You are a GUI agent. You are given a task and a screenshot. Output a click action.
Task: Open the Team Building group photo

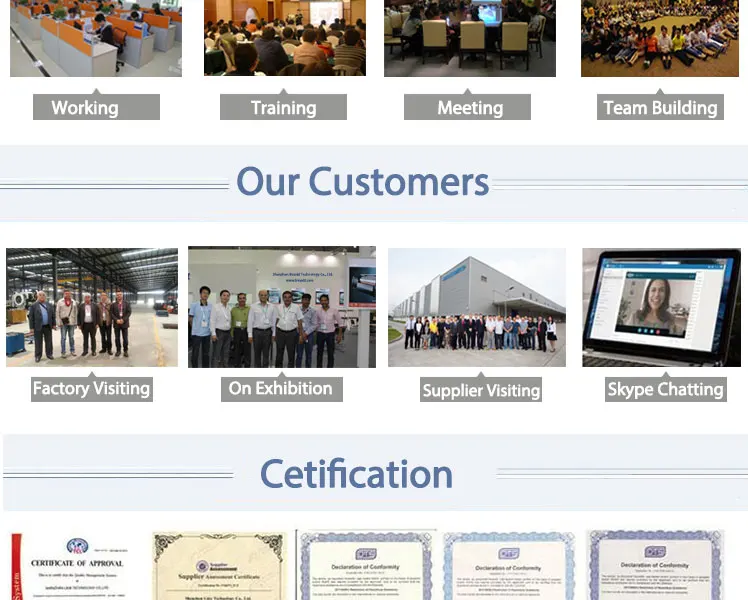(660, 38)
